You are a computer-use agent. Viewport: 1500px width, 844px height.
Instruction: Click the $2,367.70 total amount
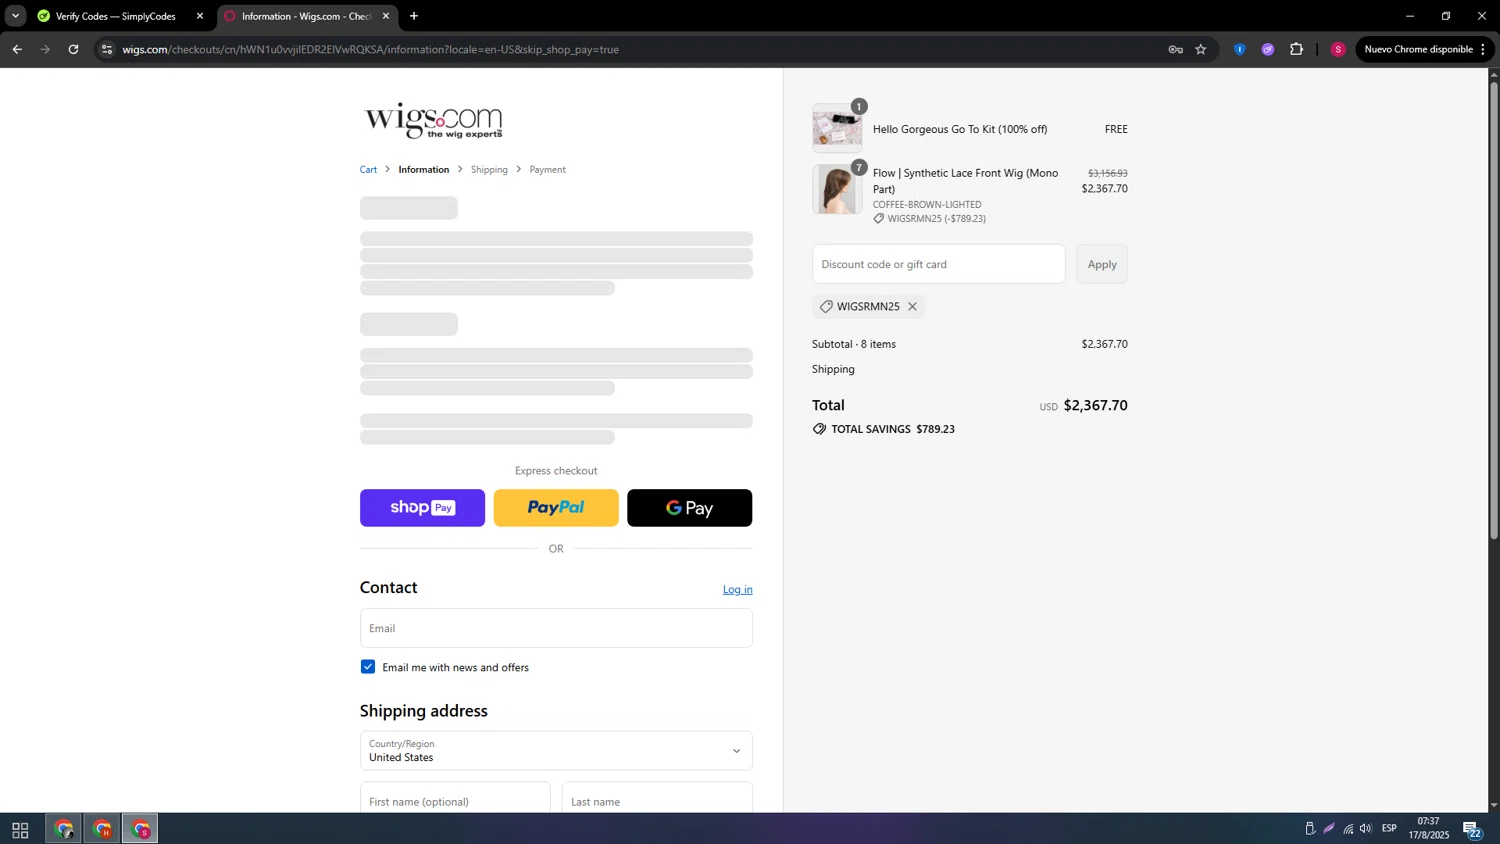click(x=1095, y=405)
